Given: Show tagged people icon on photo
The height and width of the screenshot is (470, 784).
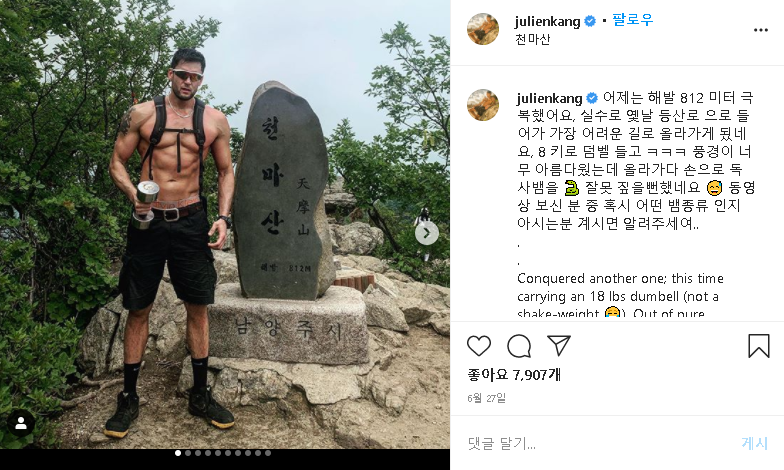Looking at the screenshot, I should (x=21, y=424).
